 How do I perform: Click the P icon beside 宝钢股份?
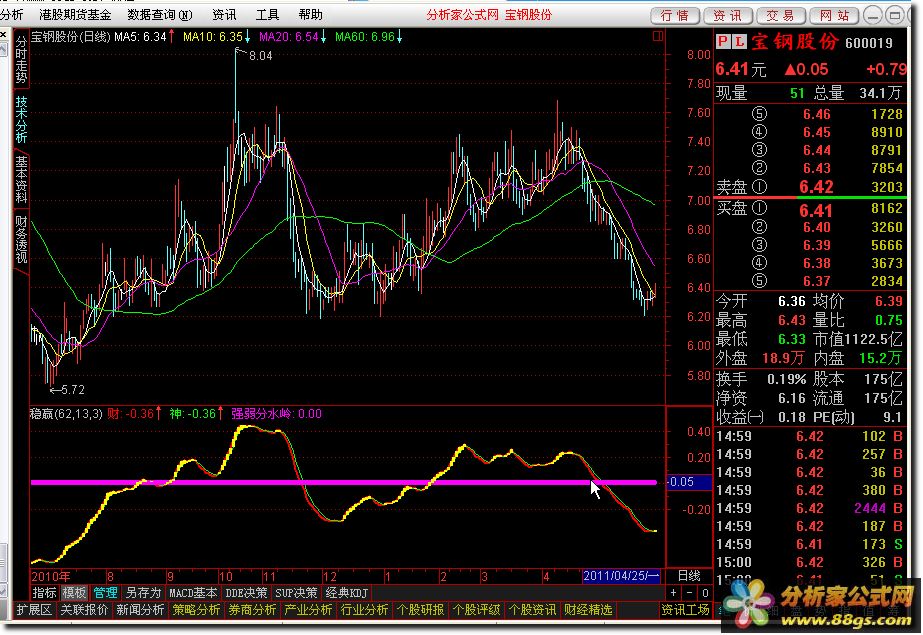pos(722,41)
